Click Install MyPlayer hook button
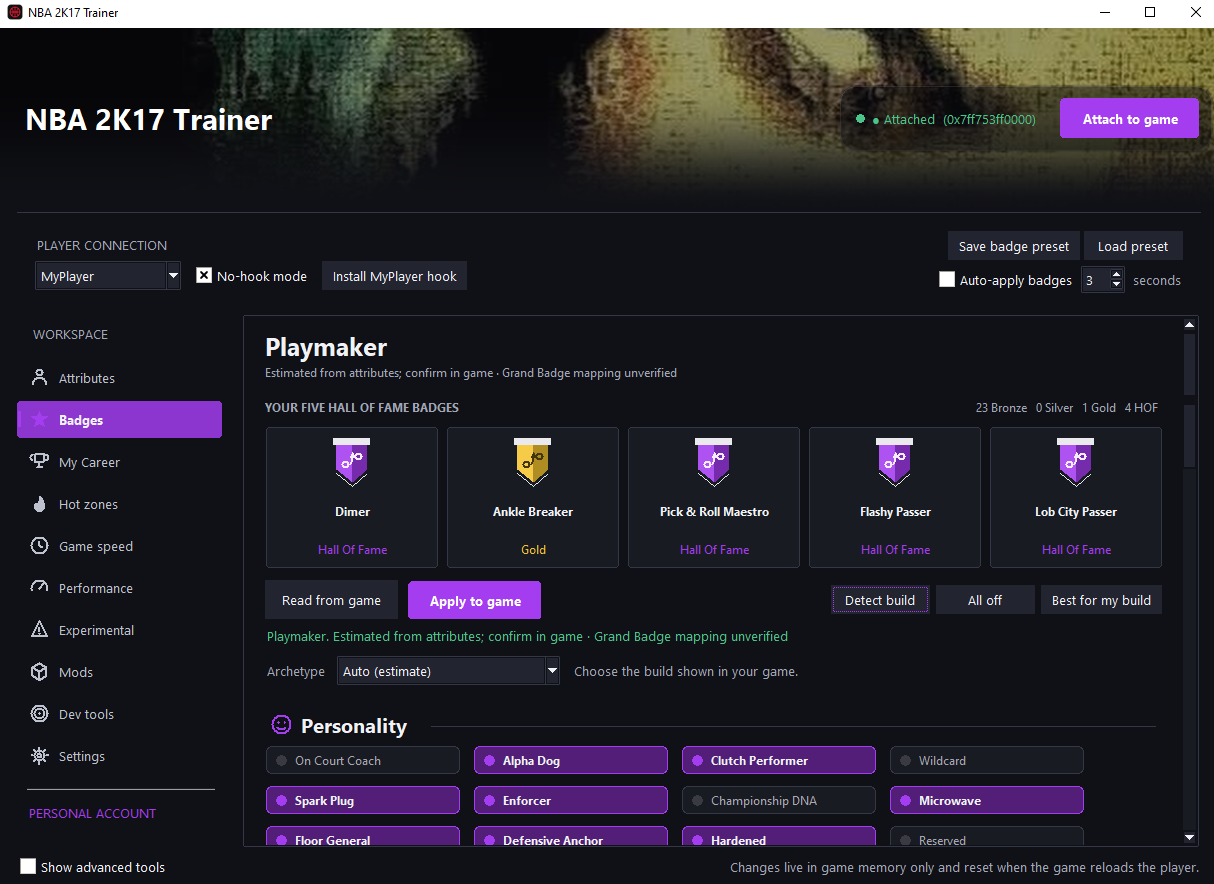Image resolution: width=1214 pixels, height=884 pixels. pyautogui.click(x=394, y=276)
